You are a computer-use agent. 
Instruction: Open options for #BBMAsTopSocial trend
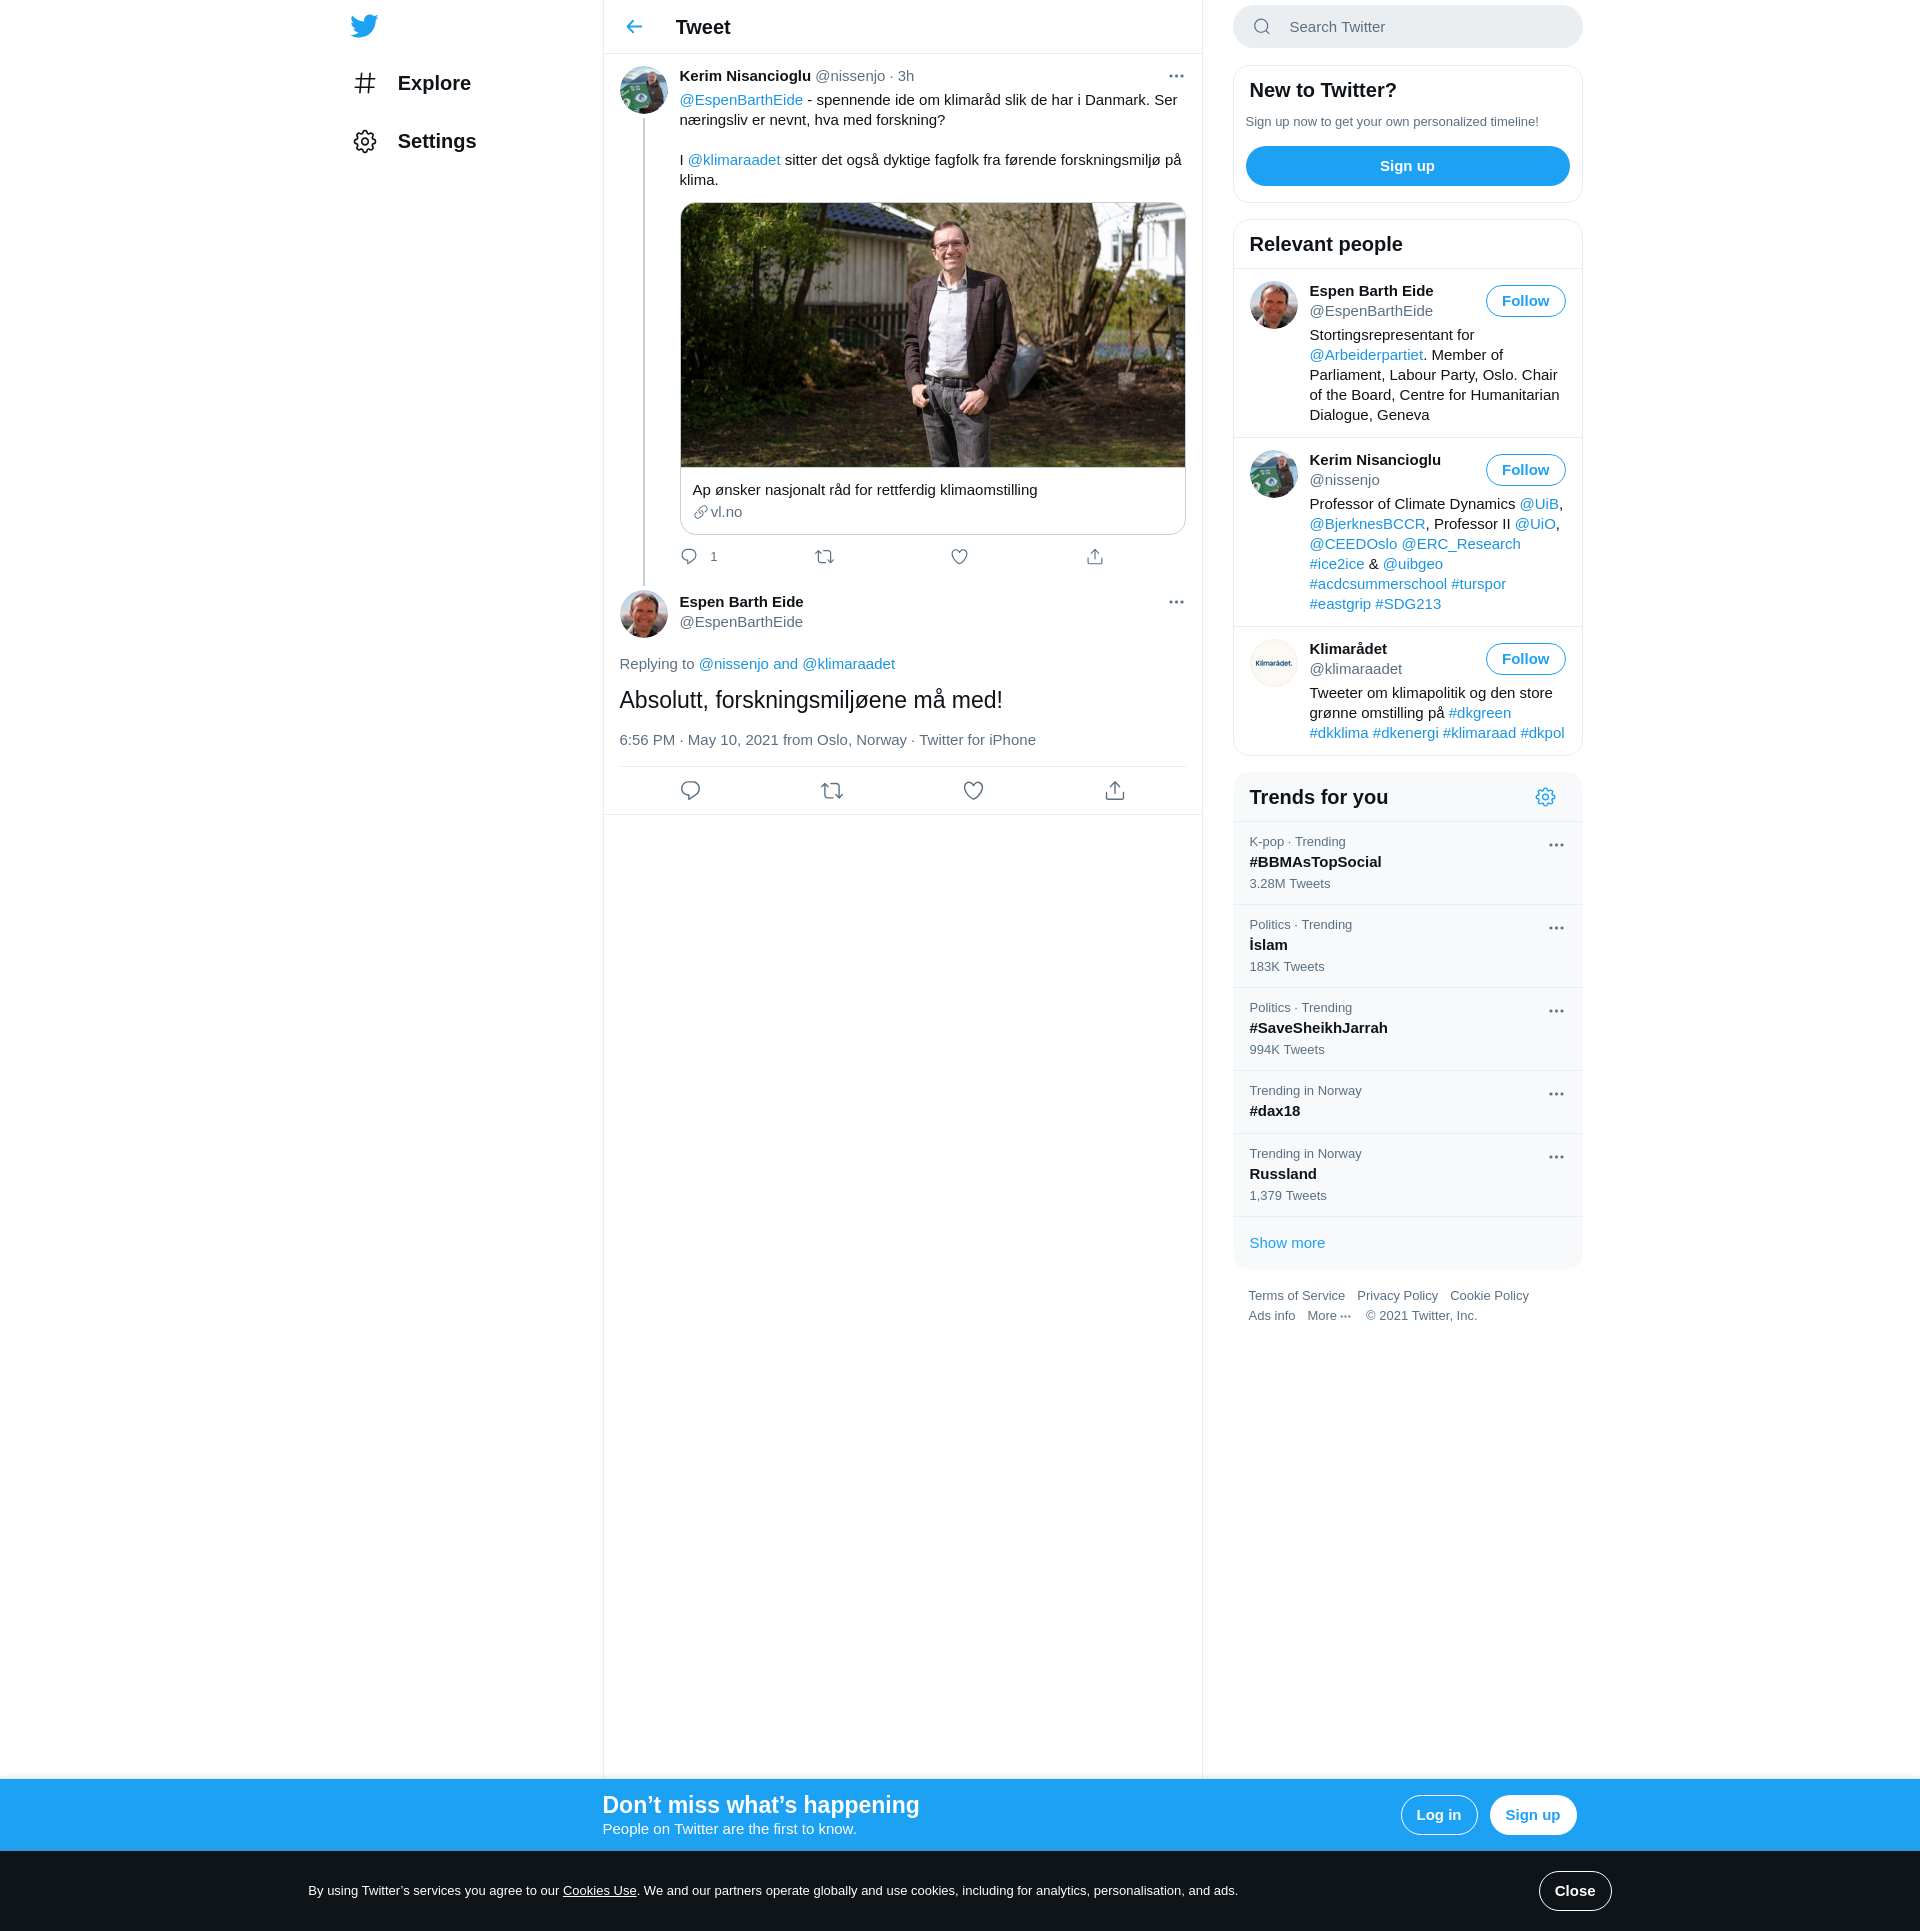click(1556, 845)
